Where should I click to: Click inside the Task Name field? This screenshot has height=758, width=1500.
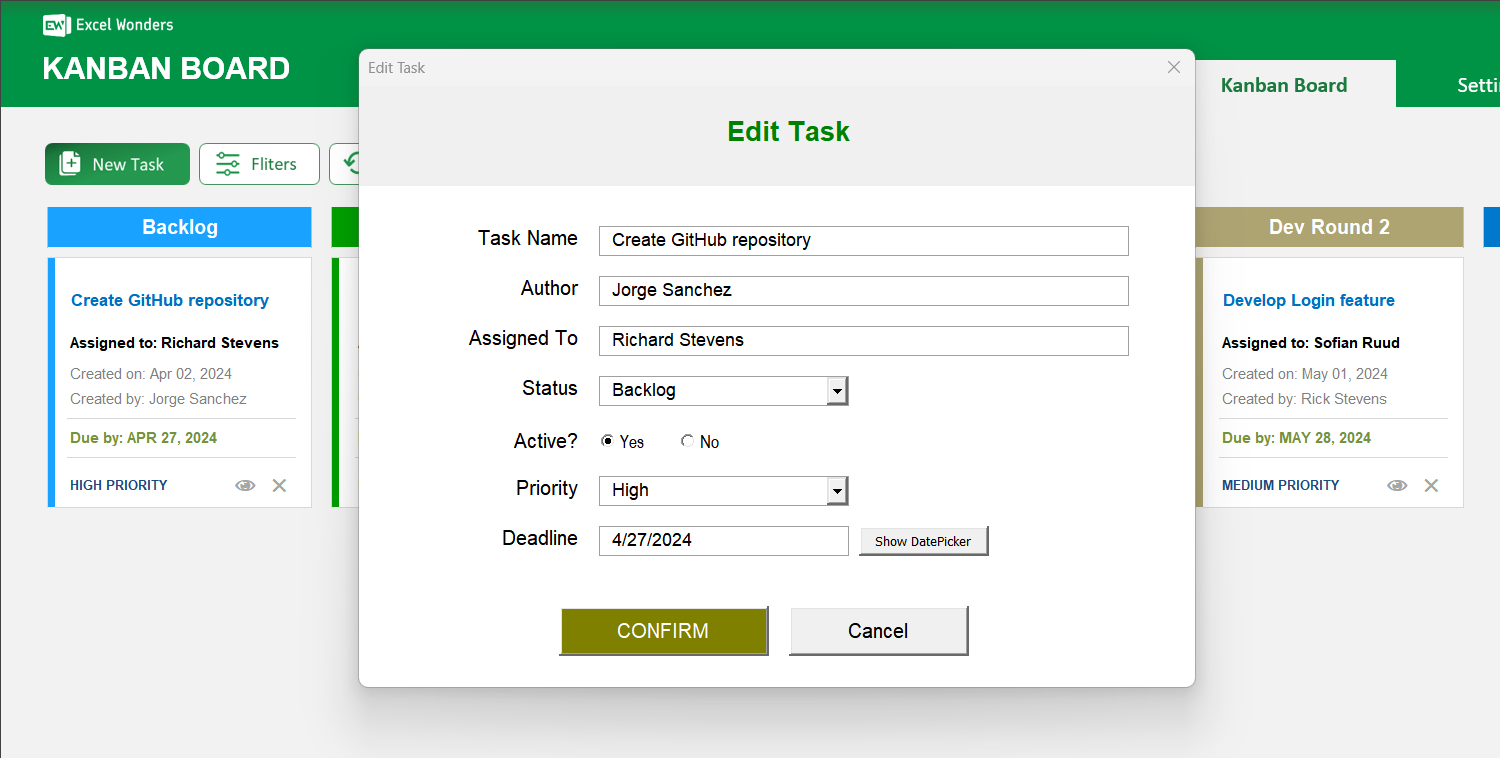point(863,240)
